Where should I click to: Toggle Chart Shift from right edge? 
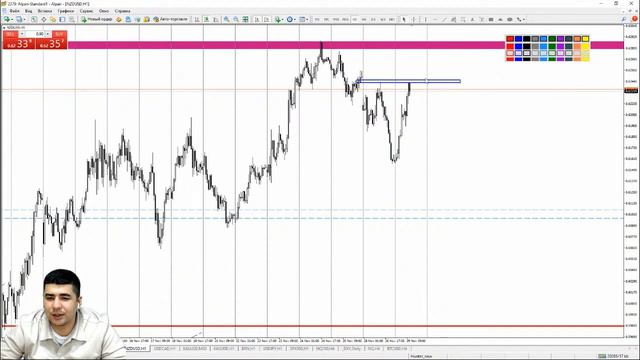[x=266, y=19]
